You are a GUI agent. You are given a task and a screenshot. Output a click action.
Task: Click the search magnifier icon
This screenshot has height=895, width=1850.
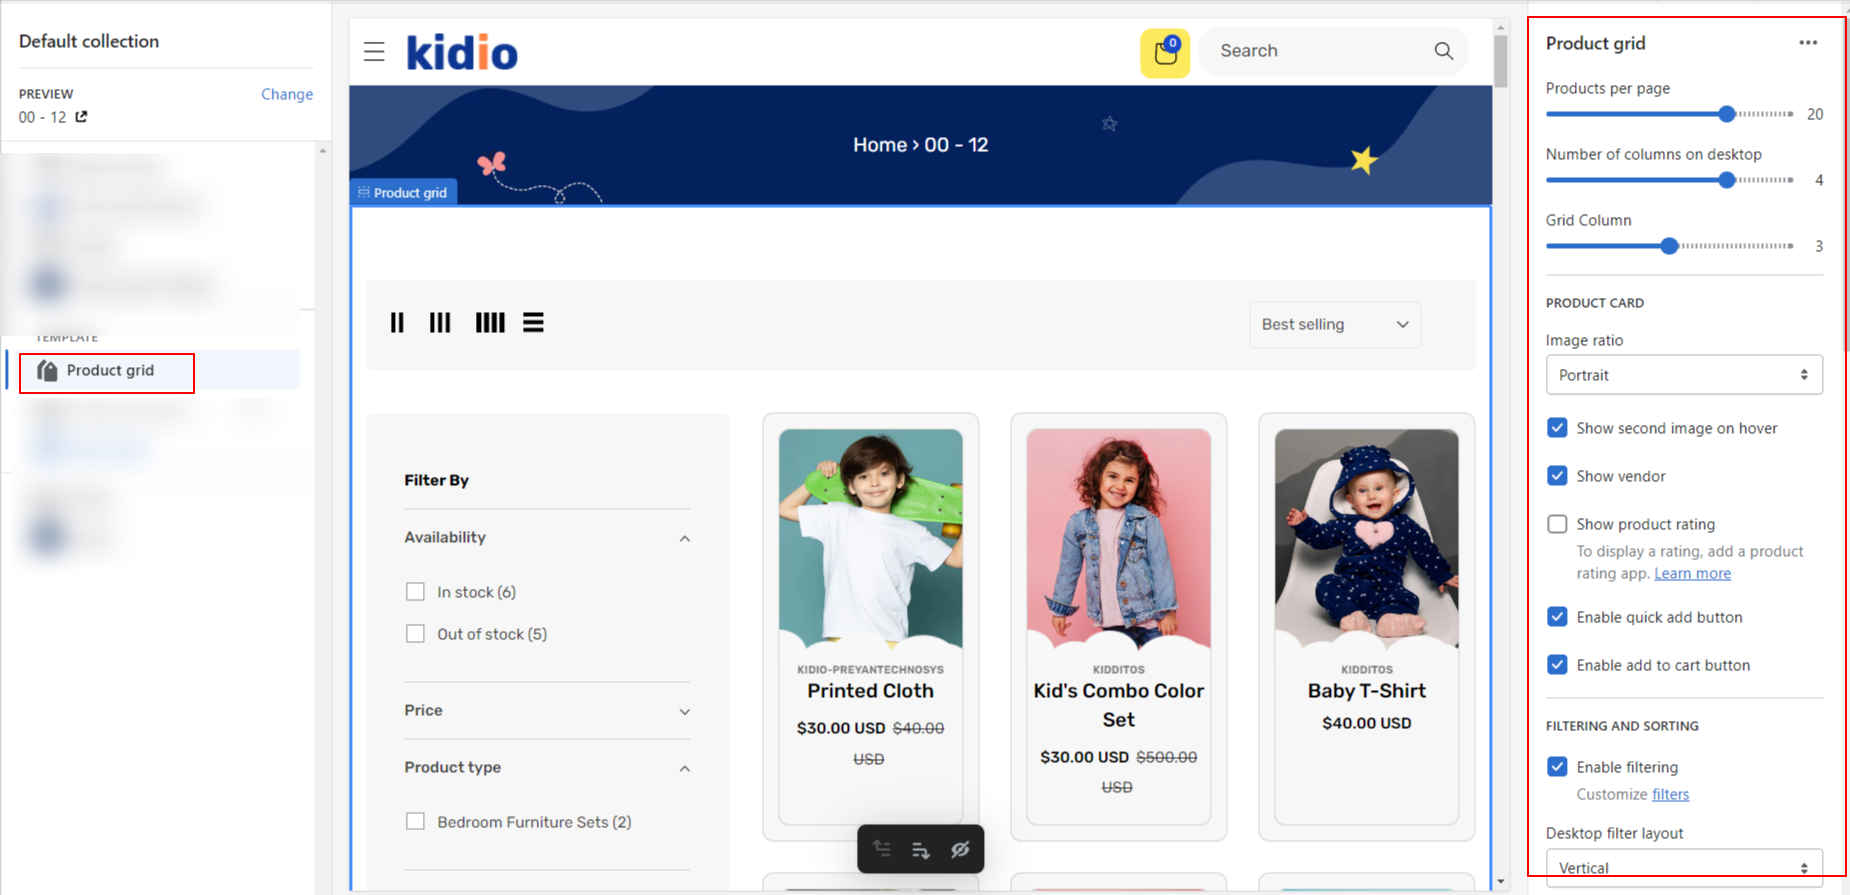pyautogui.click(x=1443, y=51)
